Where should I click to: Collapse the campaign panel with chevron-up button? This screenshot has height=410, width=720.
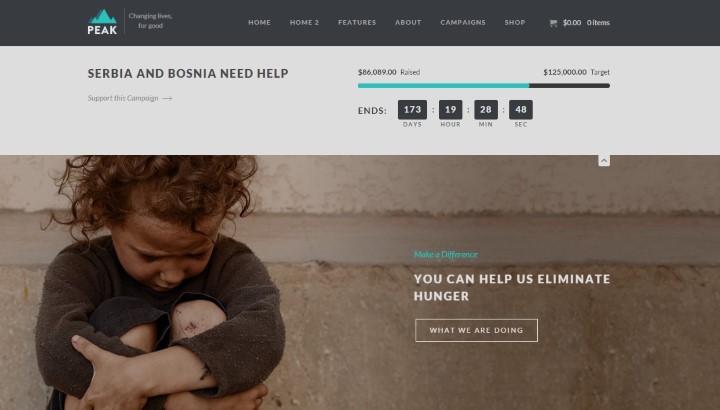(x=604, y=160)
